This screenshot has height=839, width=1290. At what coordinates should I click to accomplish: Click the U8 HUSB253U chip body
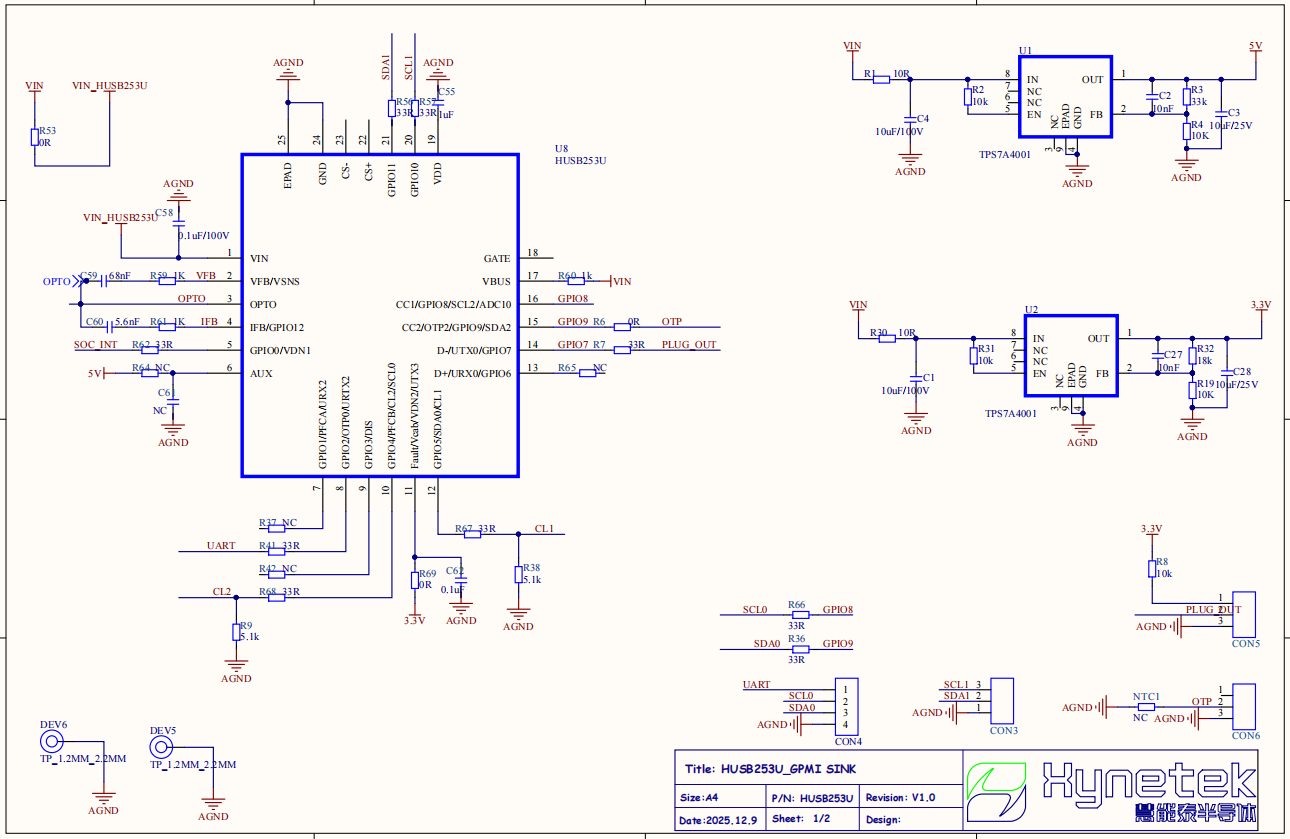tap(380, 315)
